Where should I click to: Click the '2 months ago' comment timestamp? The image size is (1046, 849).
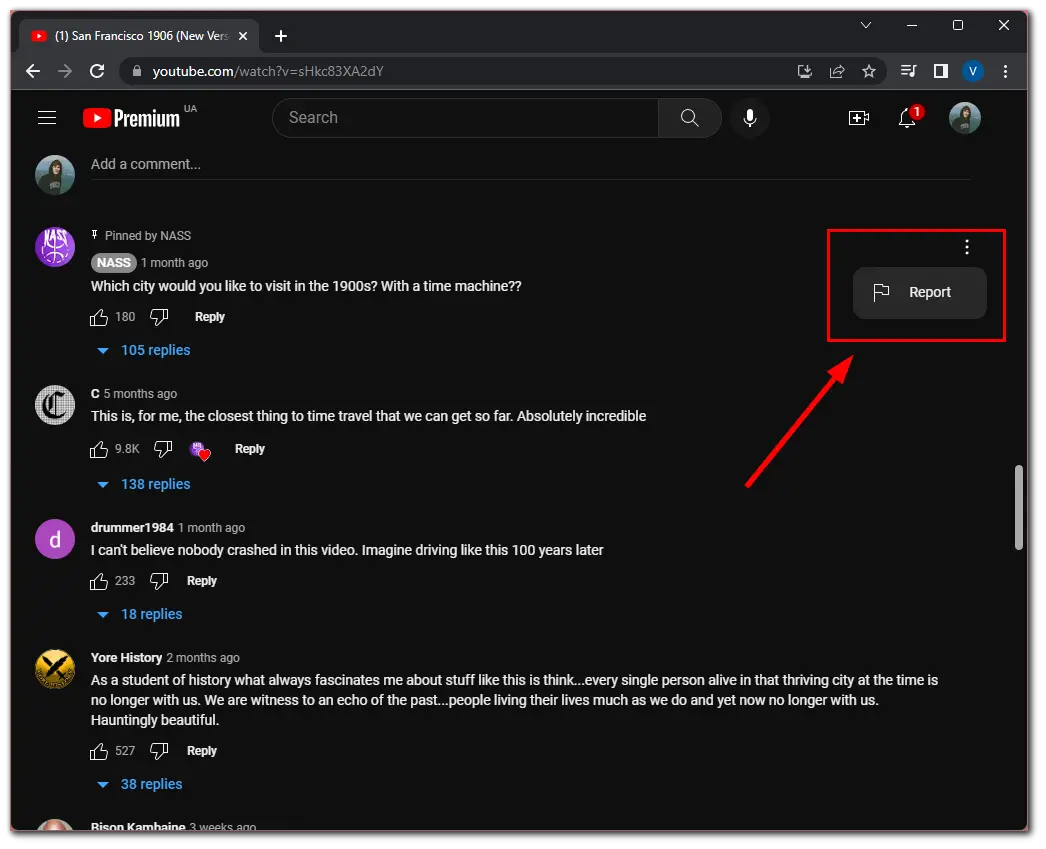(203, 658)
